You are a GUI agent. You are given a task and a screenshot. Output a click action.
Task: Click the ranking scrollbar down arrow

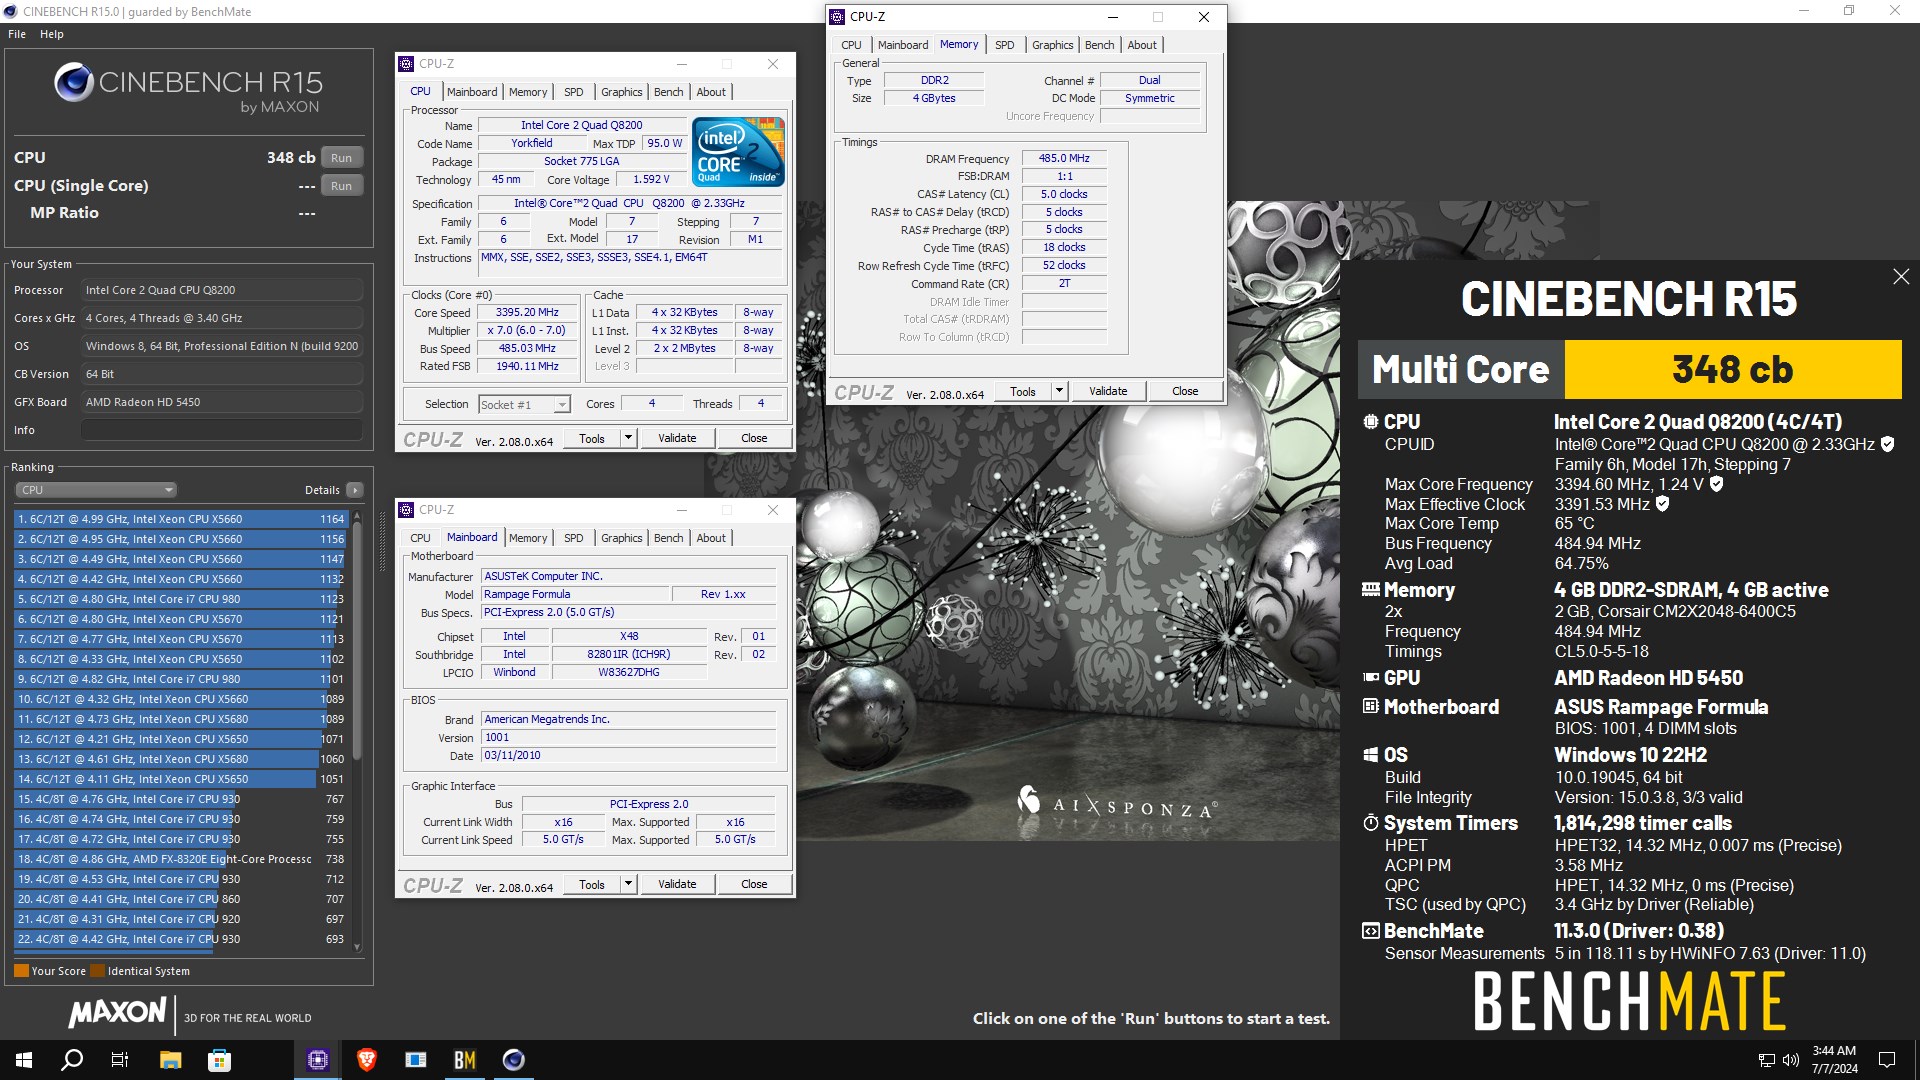click(x=357, y=947)
